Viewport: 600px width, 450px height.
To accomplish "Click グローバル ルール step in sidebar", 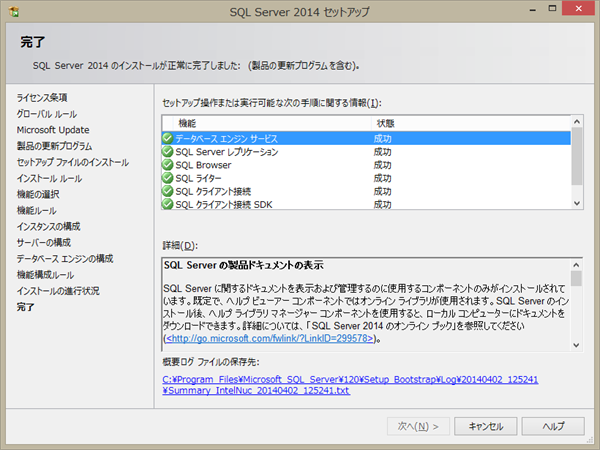I will (x=47, y=114).
